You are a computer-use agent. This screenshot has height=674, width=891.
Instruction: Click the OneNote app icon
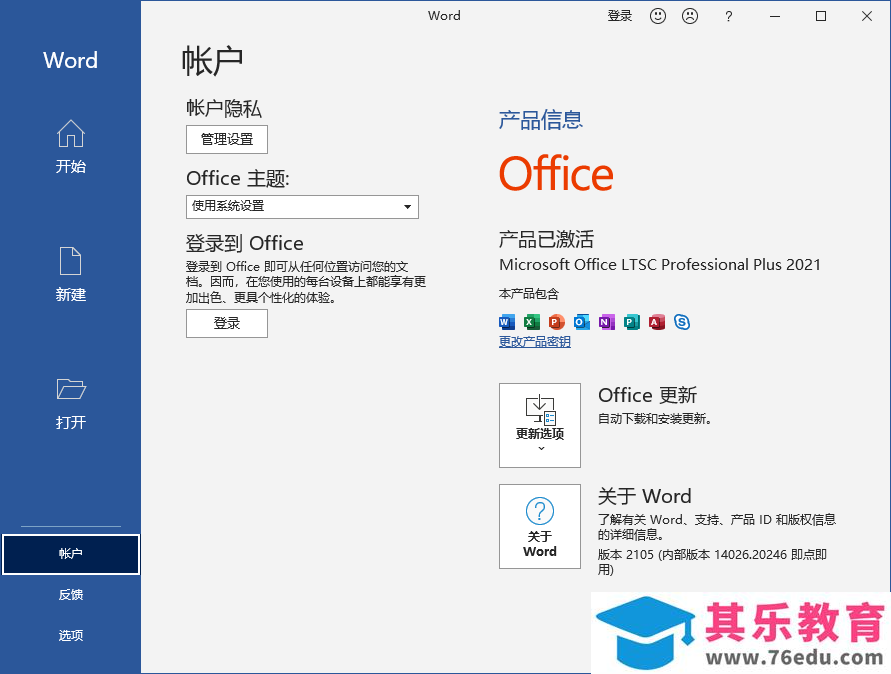point(606,322)
